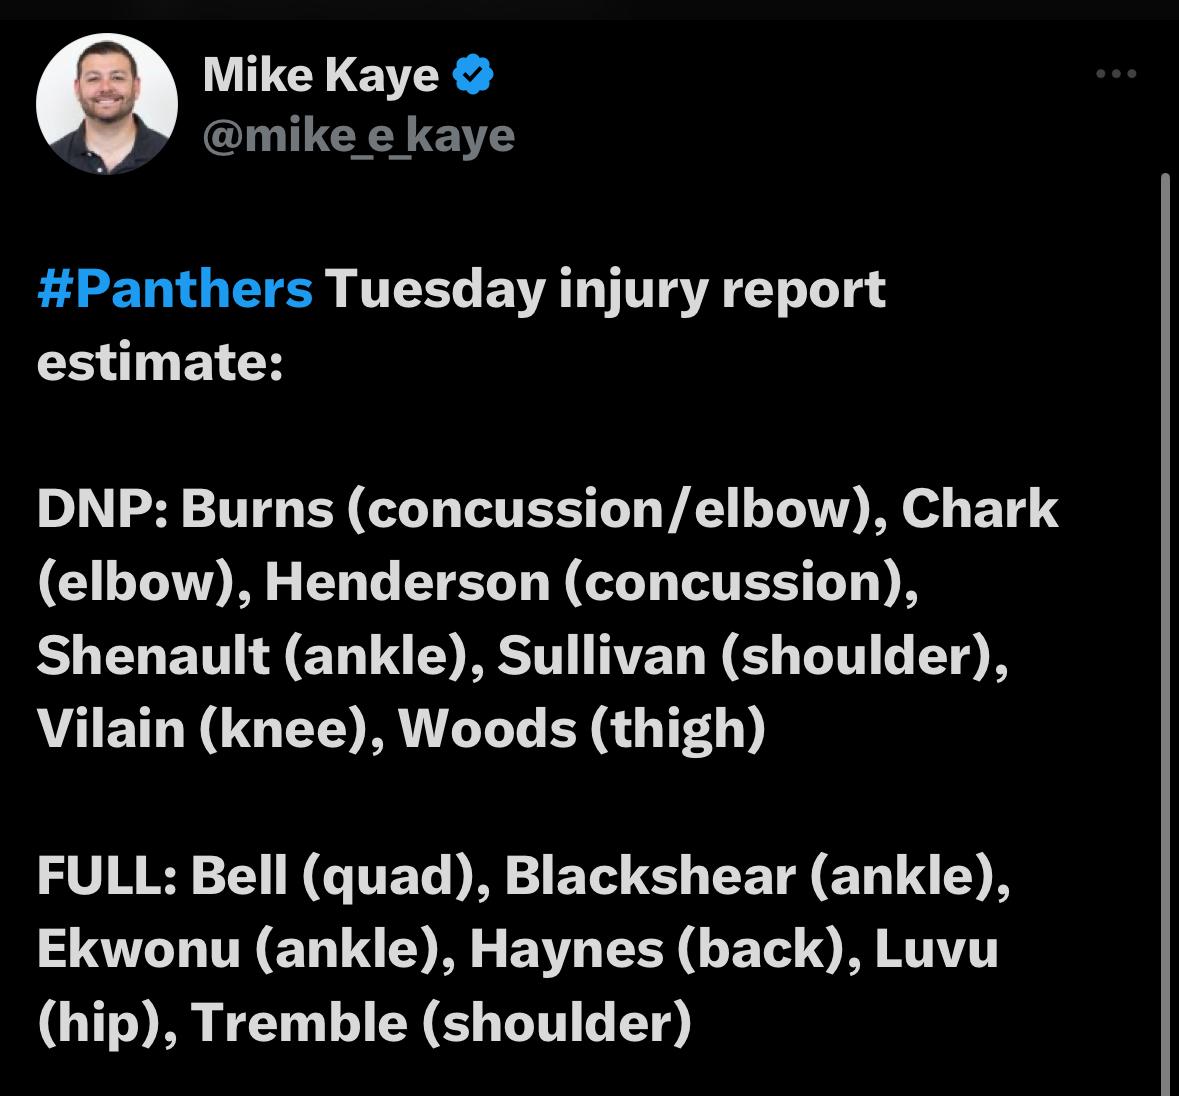Click the name "Chark" in the tweet
This screenshot has width=1179, height=1096.
(x=979, y=509)
